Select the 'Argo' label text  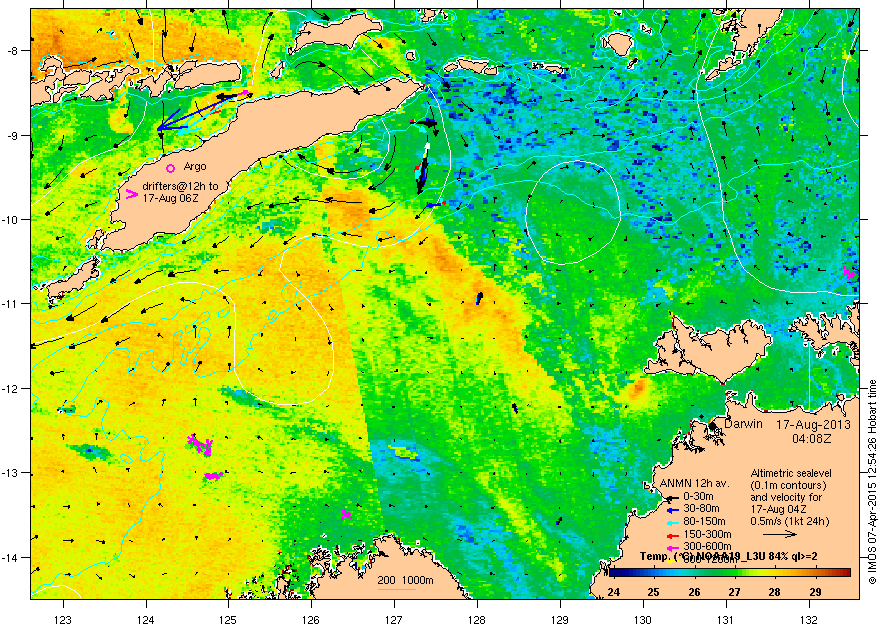pyautogui.click(x=195, y=167)
